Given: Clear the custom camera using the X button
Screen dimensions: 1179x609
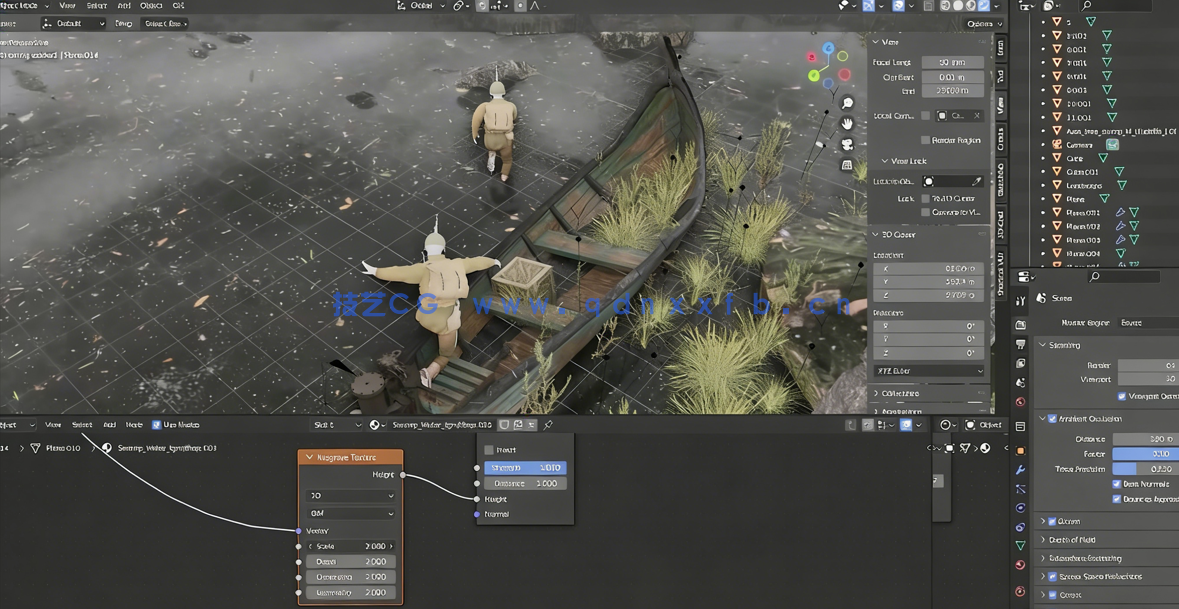Looking at the screenshot, I should pyautogui.click(x=978, y=115).
